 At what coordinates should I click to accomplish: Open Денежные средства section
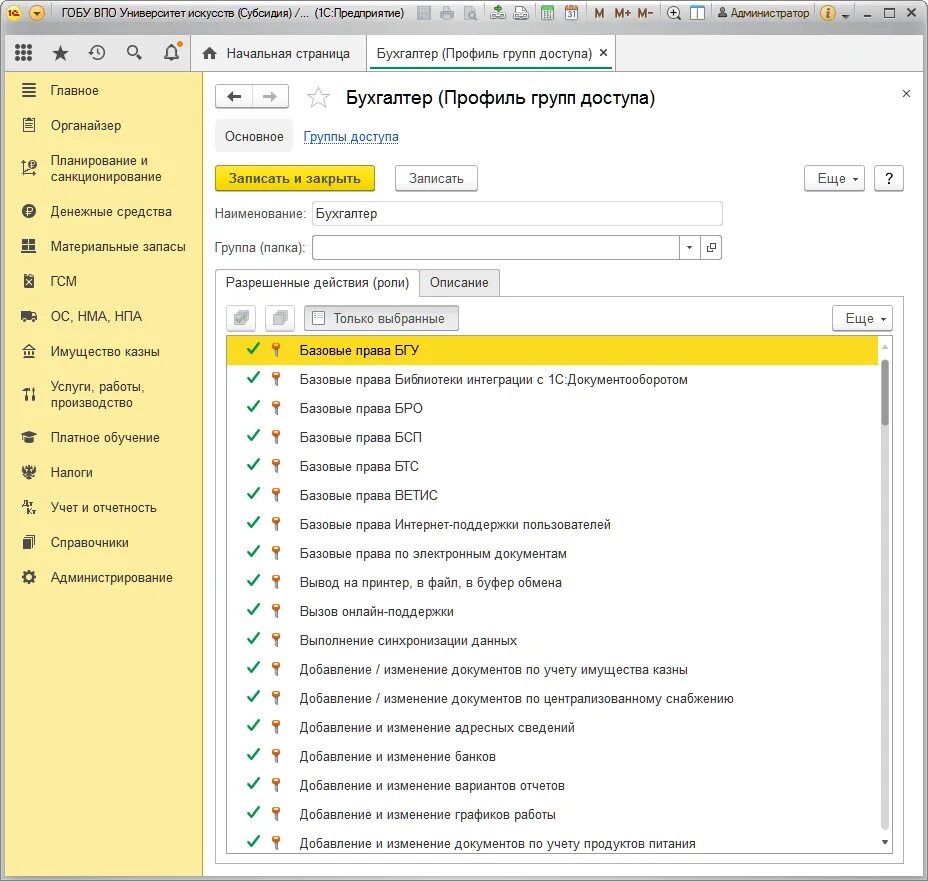point(111,211)
